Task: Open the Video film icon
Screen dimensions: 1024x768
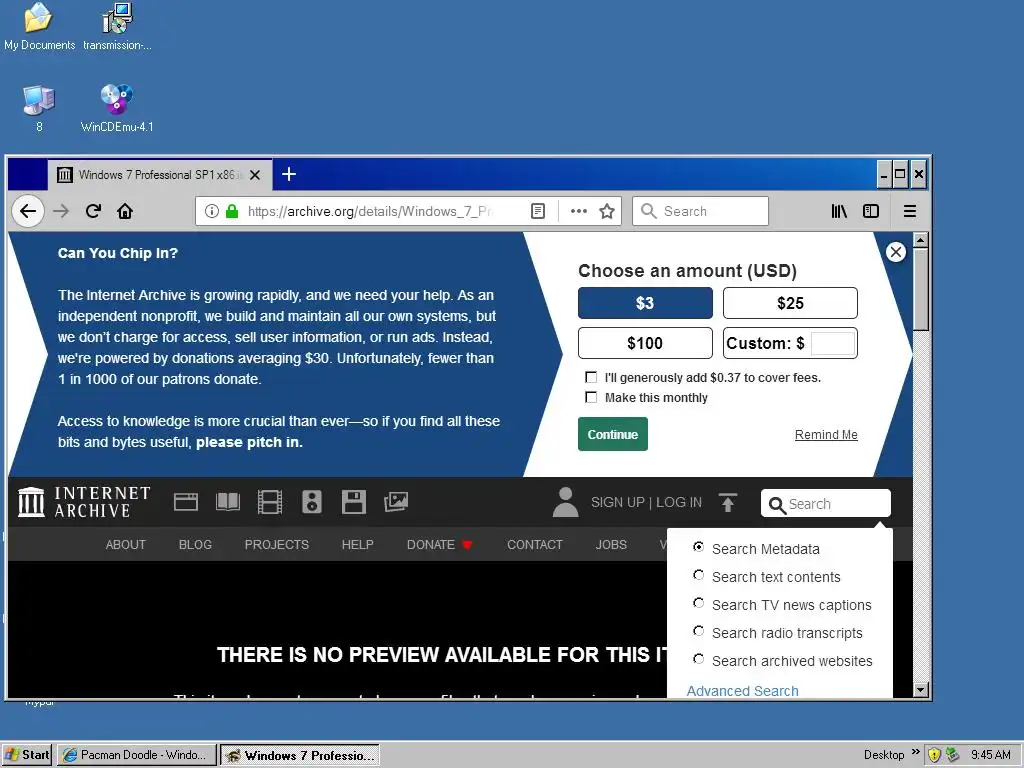Action: [x=270, y=502]
